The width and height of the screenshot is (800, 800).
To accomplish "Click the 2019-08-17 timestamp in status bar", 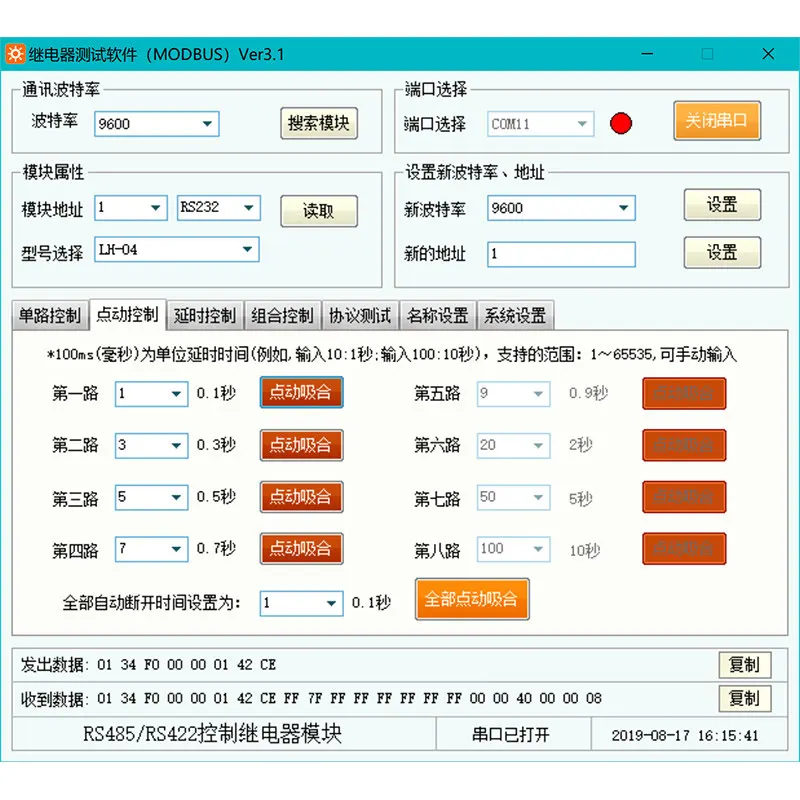I will click(x=685, y=736).
